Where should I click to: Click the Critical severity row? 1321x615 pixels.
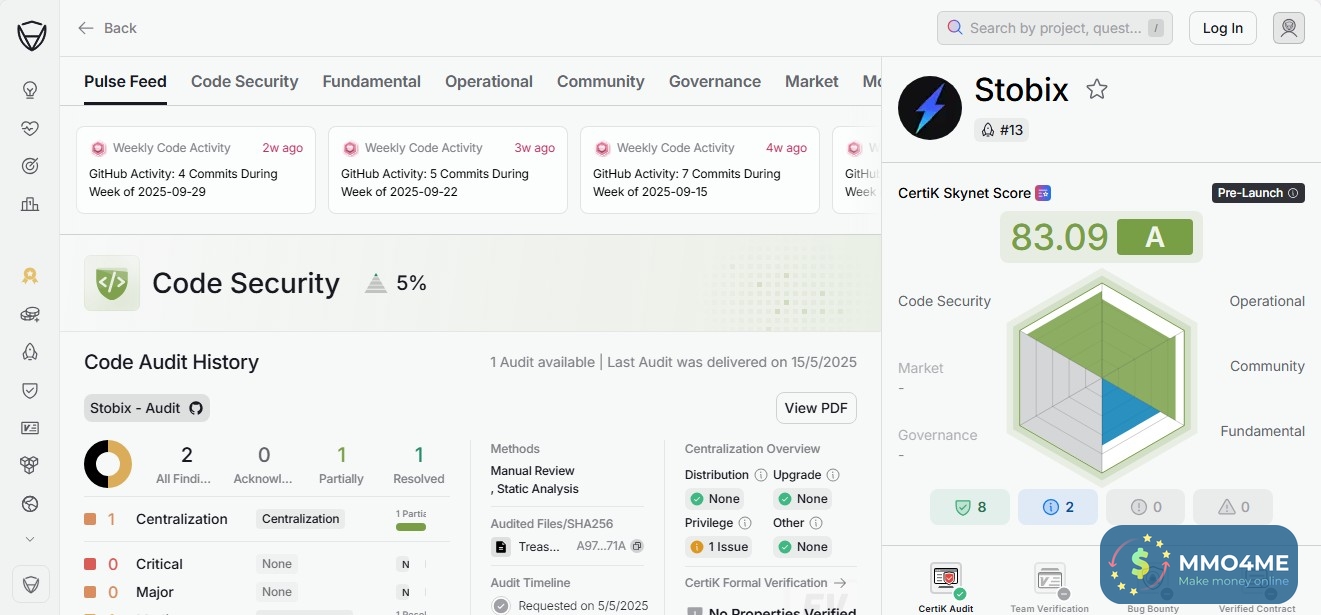265,564
